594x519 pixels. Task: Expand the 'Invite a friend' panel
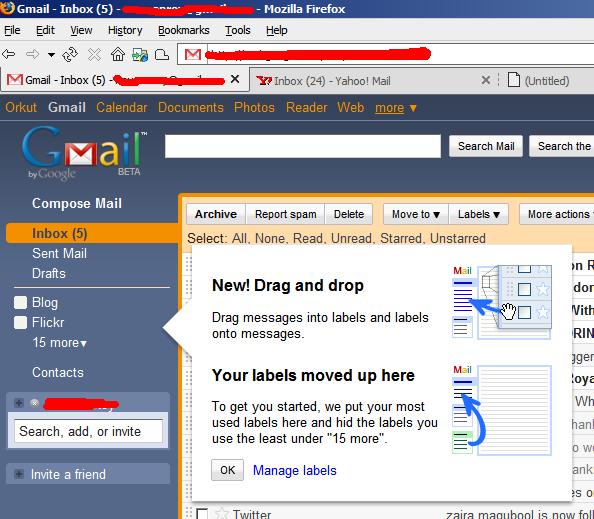[19, 474]
